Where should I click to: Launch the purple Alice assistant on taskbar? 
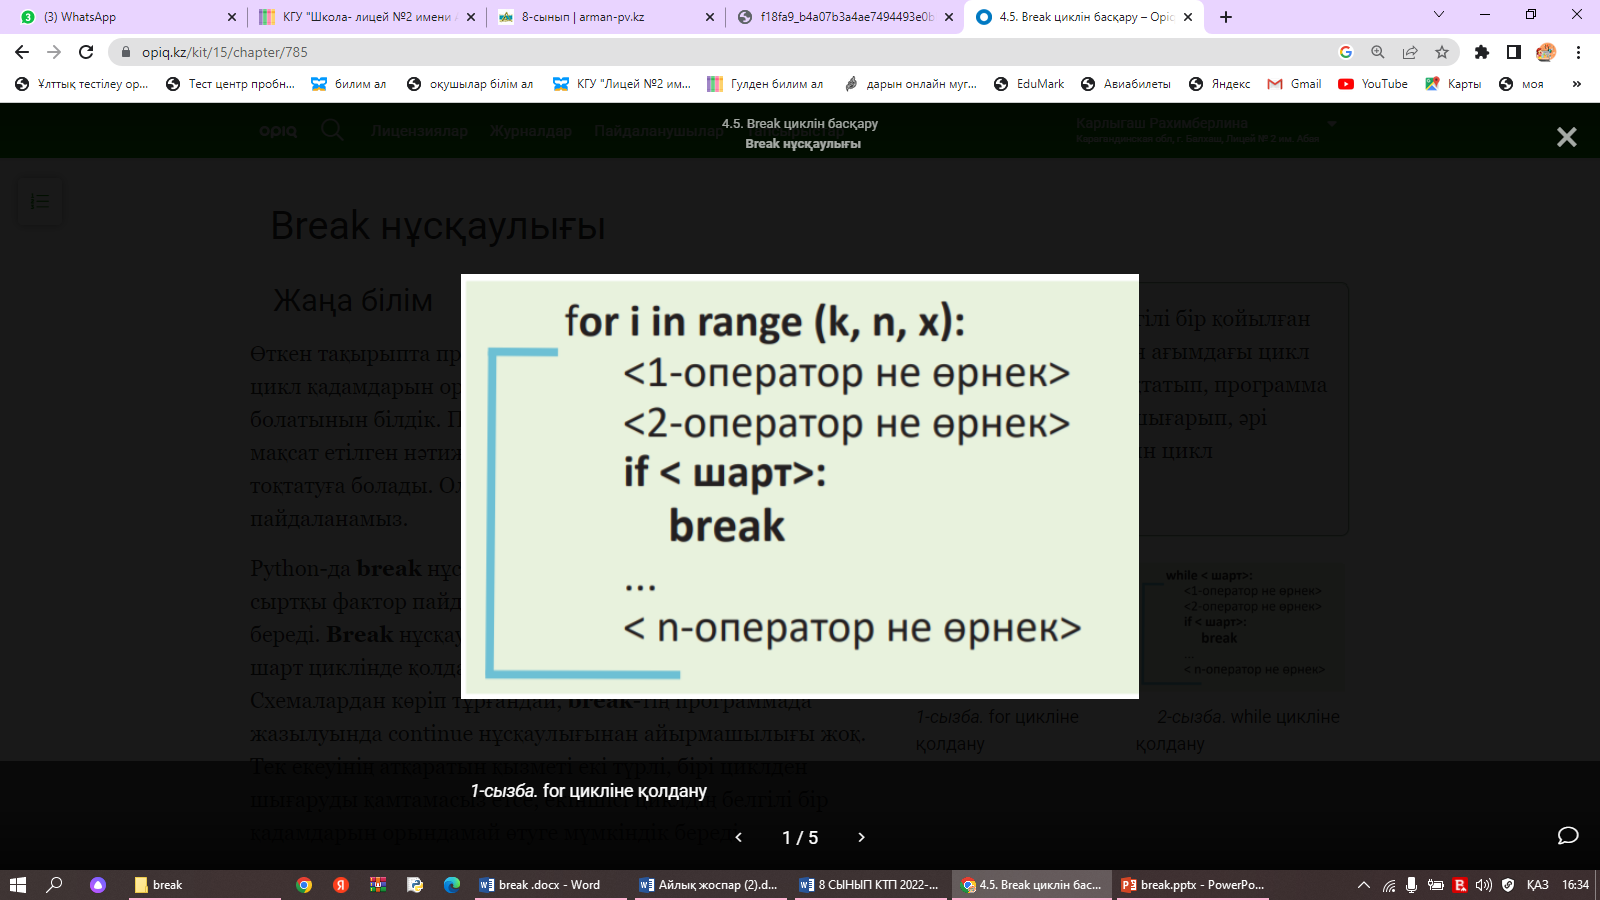pyautogui.click(x=98, y=885)
